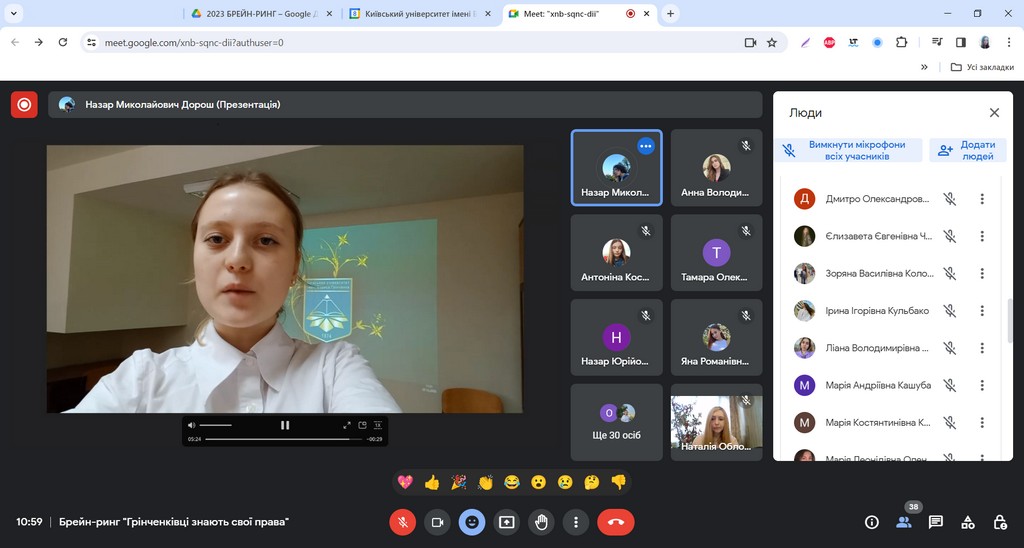Image resolution: width=1024 pixels, height=548 pixels.
Task: Toggle the raise hand button
Action: 541,522
